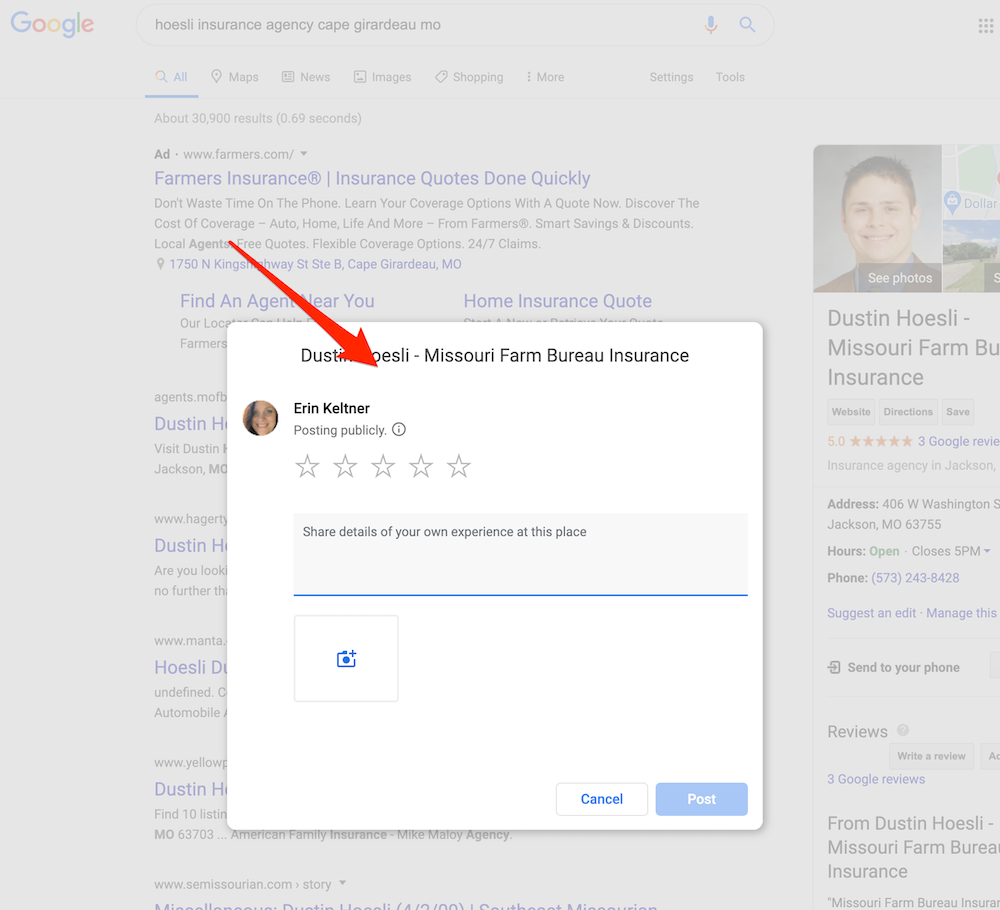Open the semissourian.com result dropdown arrow
Viewport: 1000px width, 910px height.
pyautogui.click(x=342, y=883)
